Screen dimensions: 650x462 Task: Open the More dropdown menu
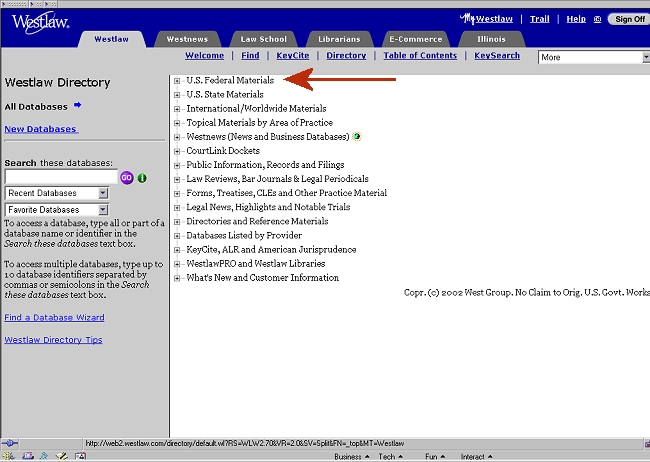[x=594, y=57]
